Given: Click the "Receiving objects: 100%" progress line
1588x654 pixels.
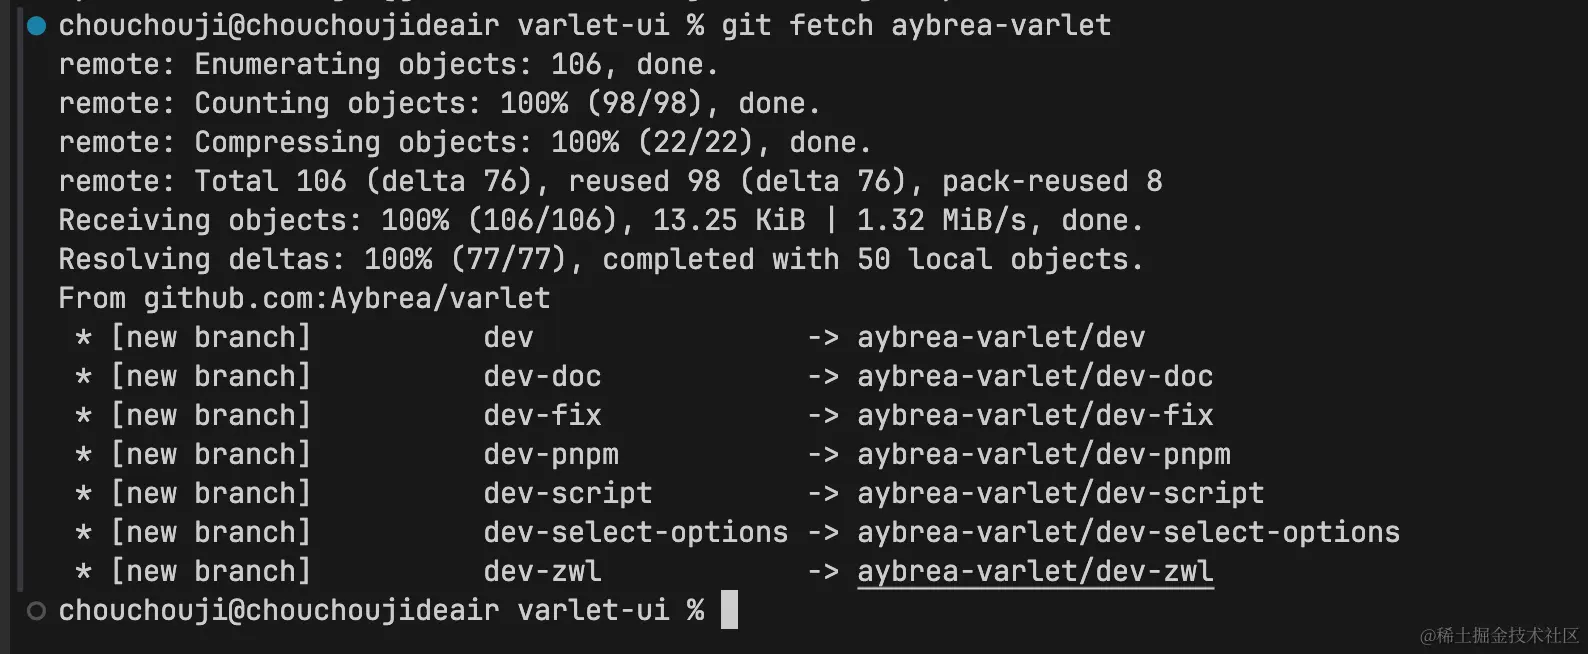Looking at the screenshot, I should (x=600, y=220).
